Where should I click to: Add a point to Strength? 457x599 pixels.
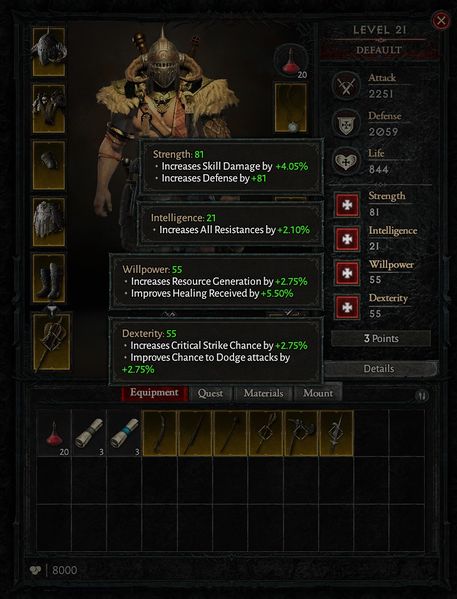point(347,205)
